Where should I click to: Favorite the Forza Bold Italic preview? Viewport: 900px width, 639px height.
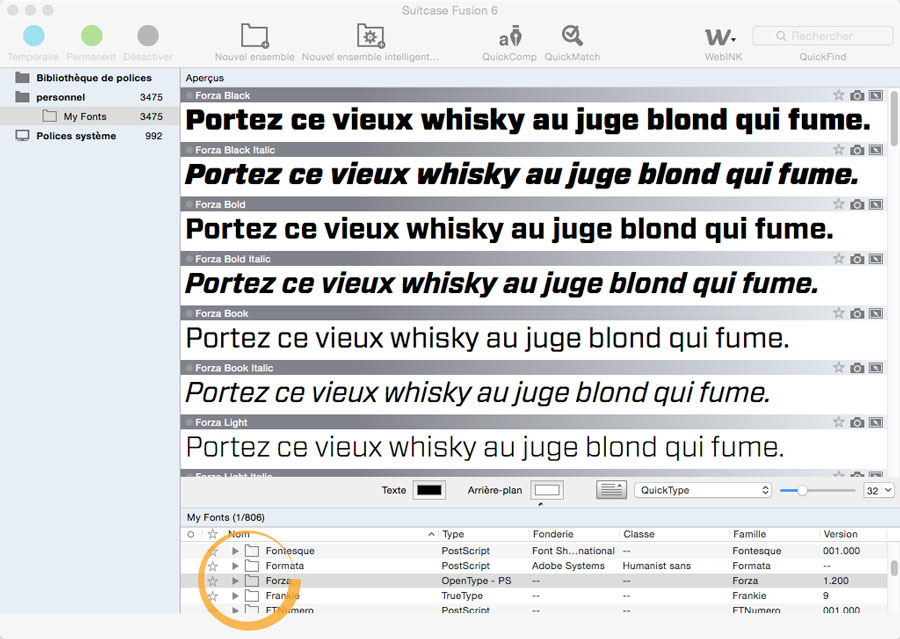click(839, 259)
